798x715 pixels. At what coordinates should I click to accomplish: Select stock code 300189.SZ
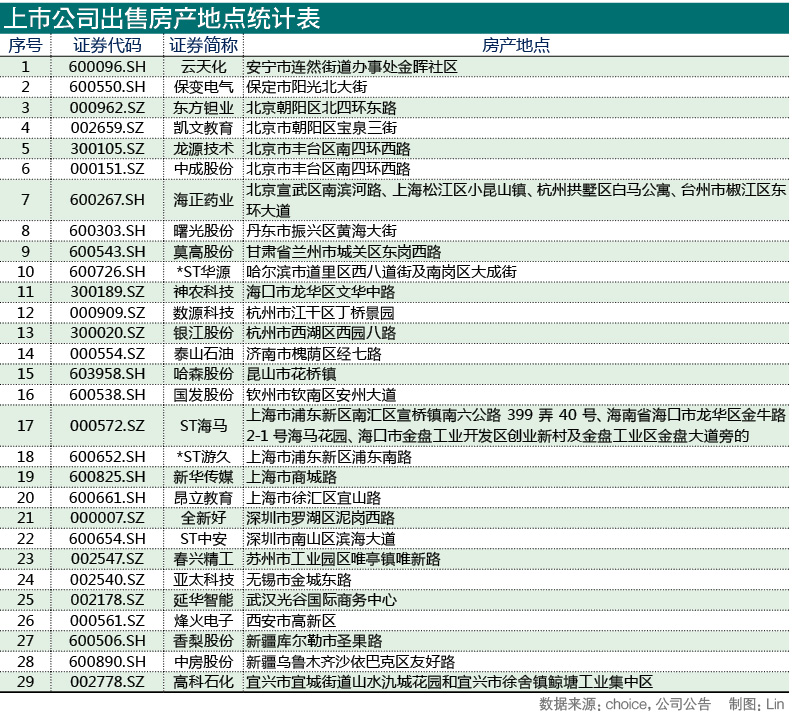coord(107,292)
